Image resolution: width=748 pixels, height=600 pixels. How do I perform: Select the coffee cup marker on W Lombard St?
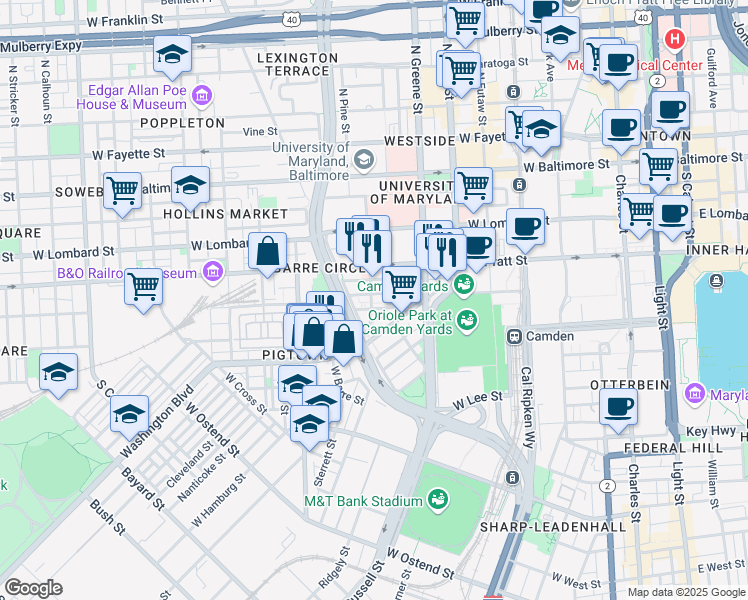pos(525,228)
